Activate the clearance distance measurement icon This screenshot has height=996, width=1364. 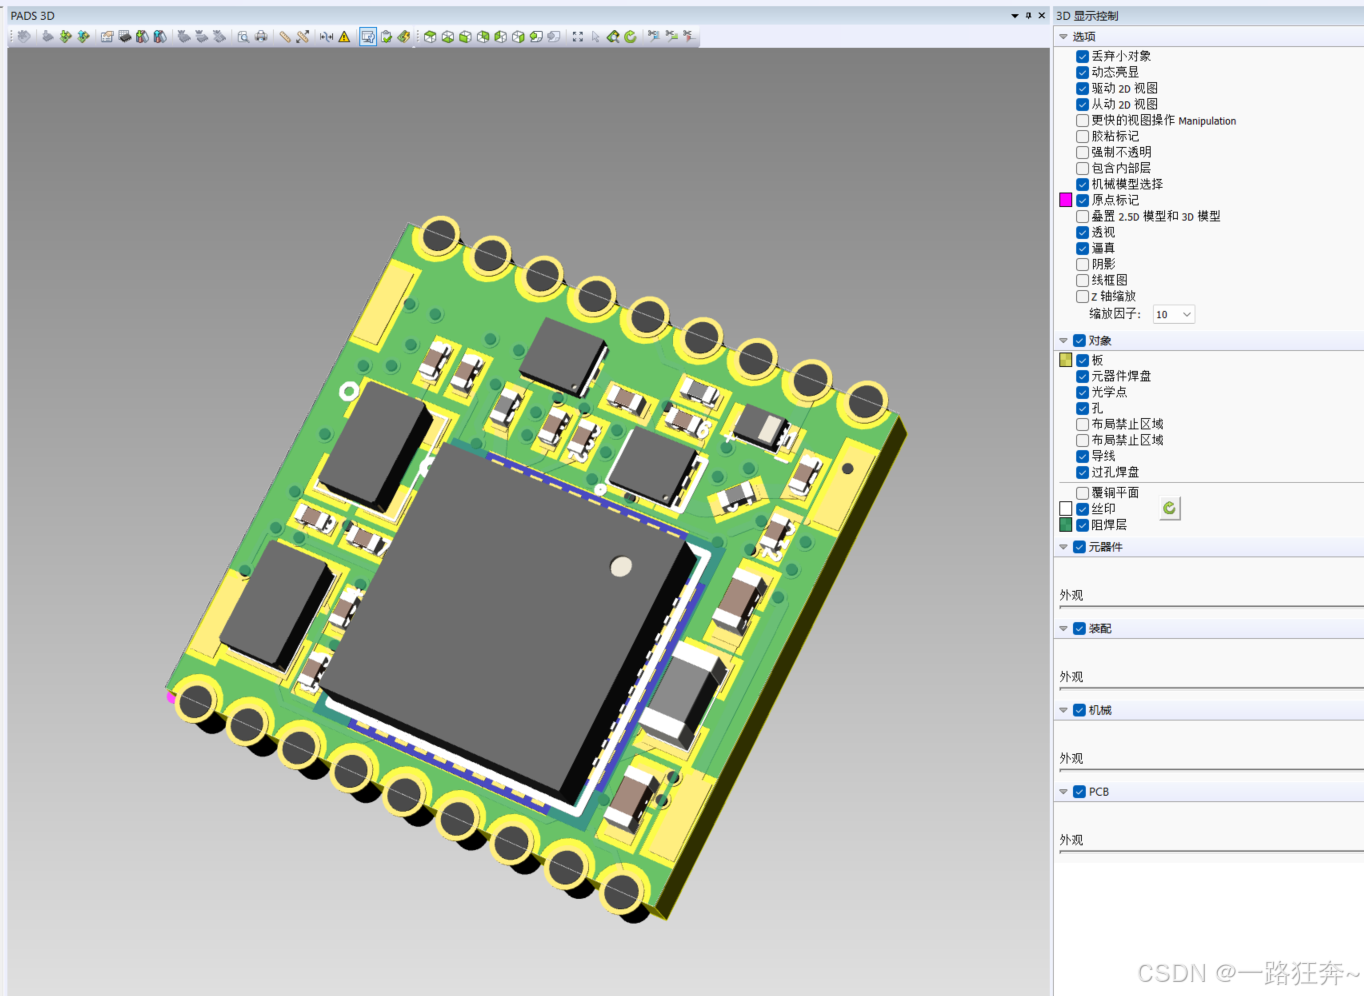(326, 36)
